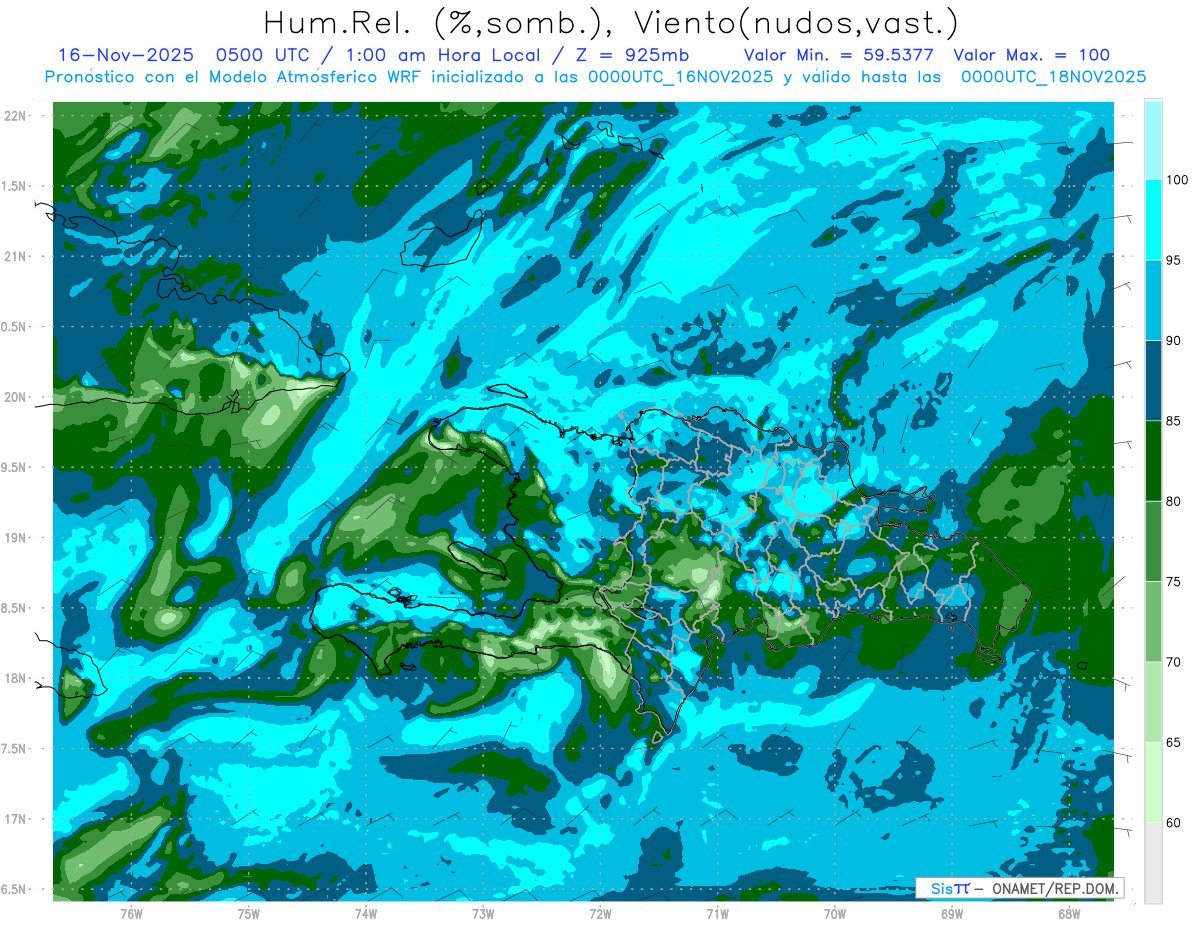Pick the dark blue 85–90 legend band
The height and width of the screenshot is (927, 1200).
click(1153, 381)
